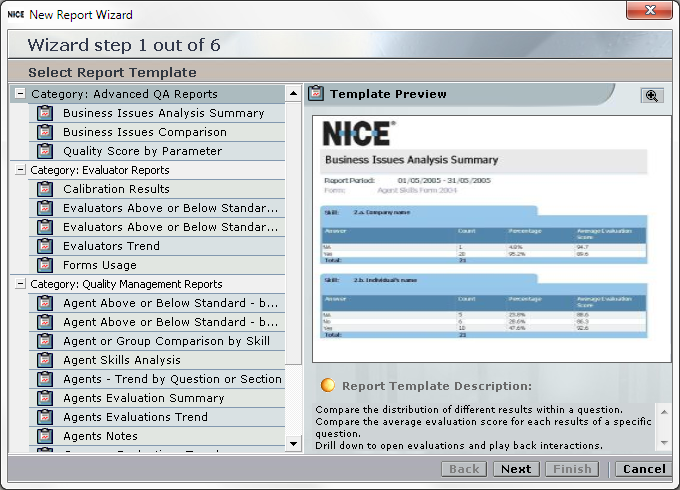Screen dimensions: 680x490
Task: Close the New Report Wizard window
Action: pos(649,10)
